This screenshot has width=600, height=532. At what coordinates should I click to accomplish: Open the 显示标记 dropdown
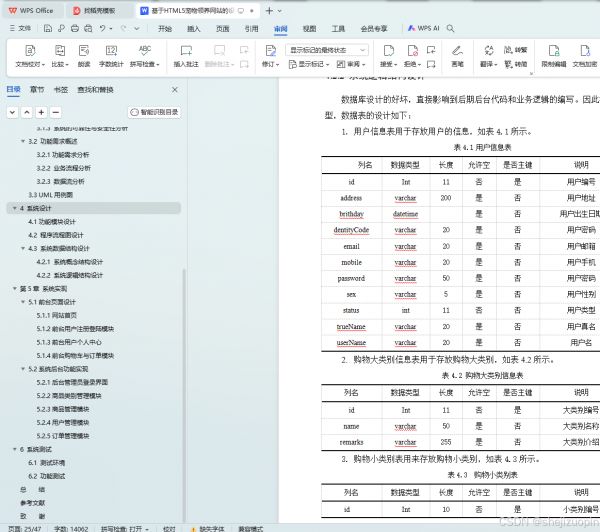[309, 64]
